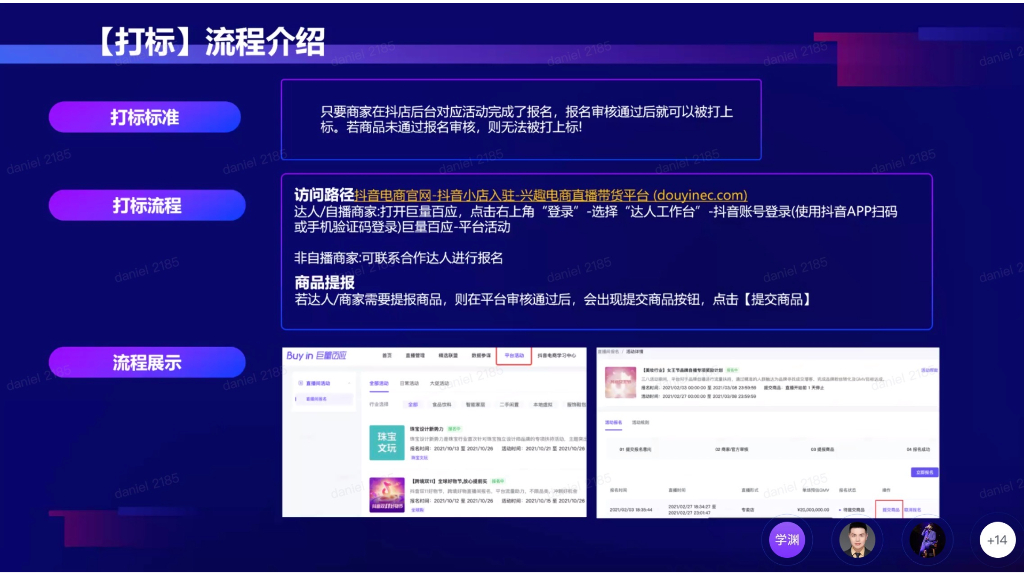The image size is (1024, 576).
Task: Open the 珠宝设计新势力 activity title
Action: click(x=426, y=429)
